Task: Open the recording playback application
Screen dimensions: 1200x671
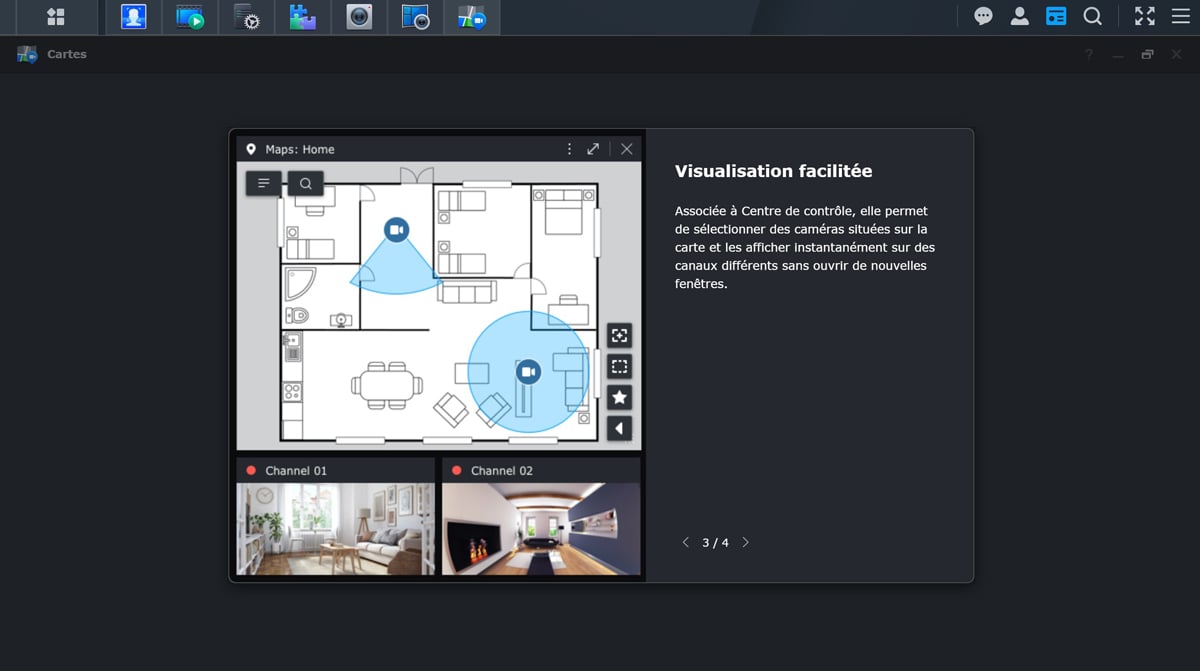Action: [x=189, y=17]
